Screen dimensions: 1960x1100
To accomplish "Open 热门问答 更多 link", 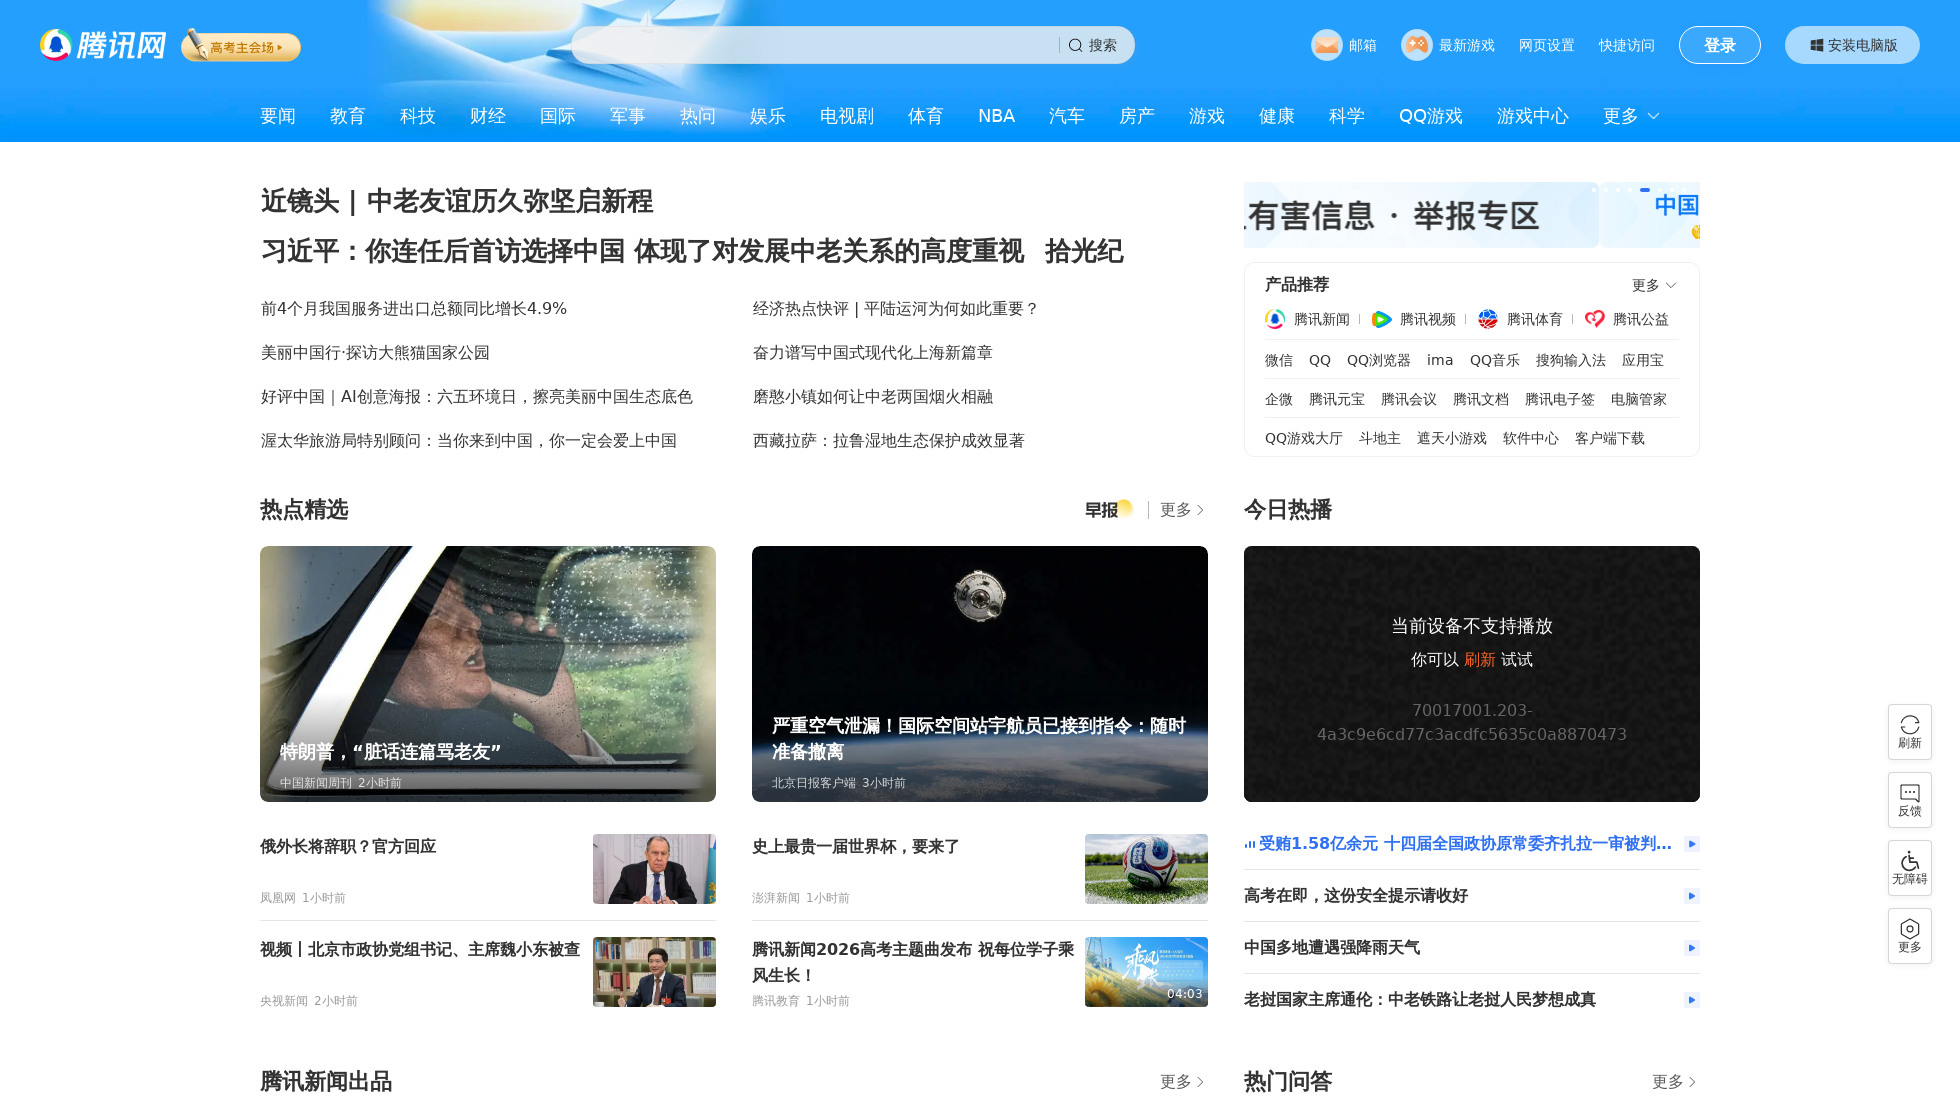I will coord(1674,1082).
